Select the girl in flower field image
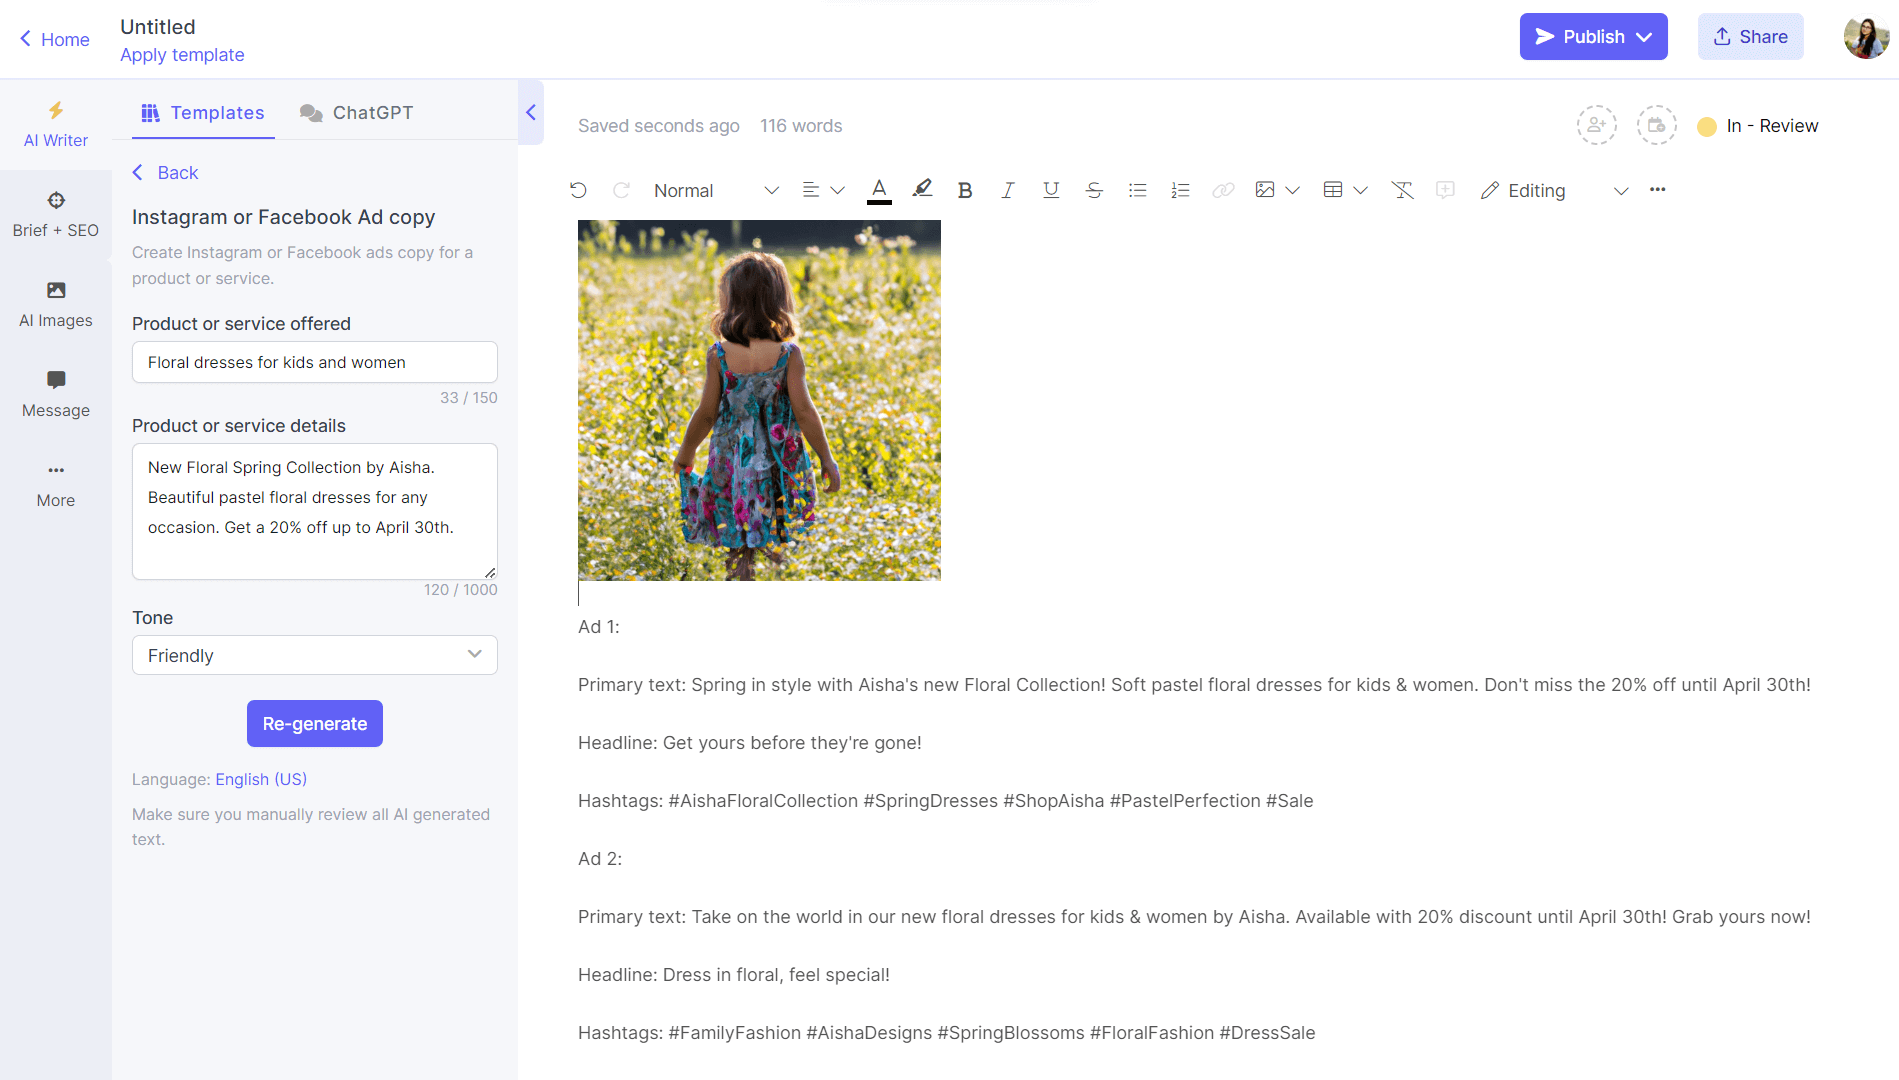Image resolution: width=1899 pixels, height=1080 pixels. click(759, 400)
